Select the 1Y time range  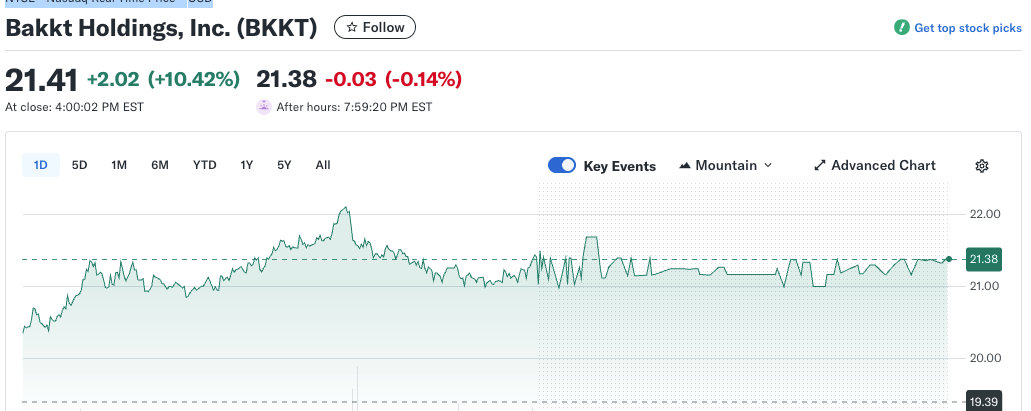pos(247,165)
